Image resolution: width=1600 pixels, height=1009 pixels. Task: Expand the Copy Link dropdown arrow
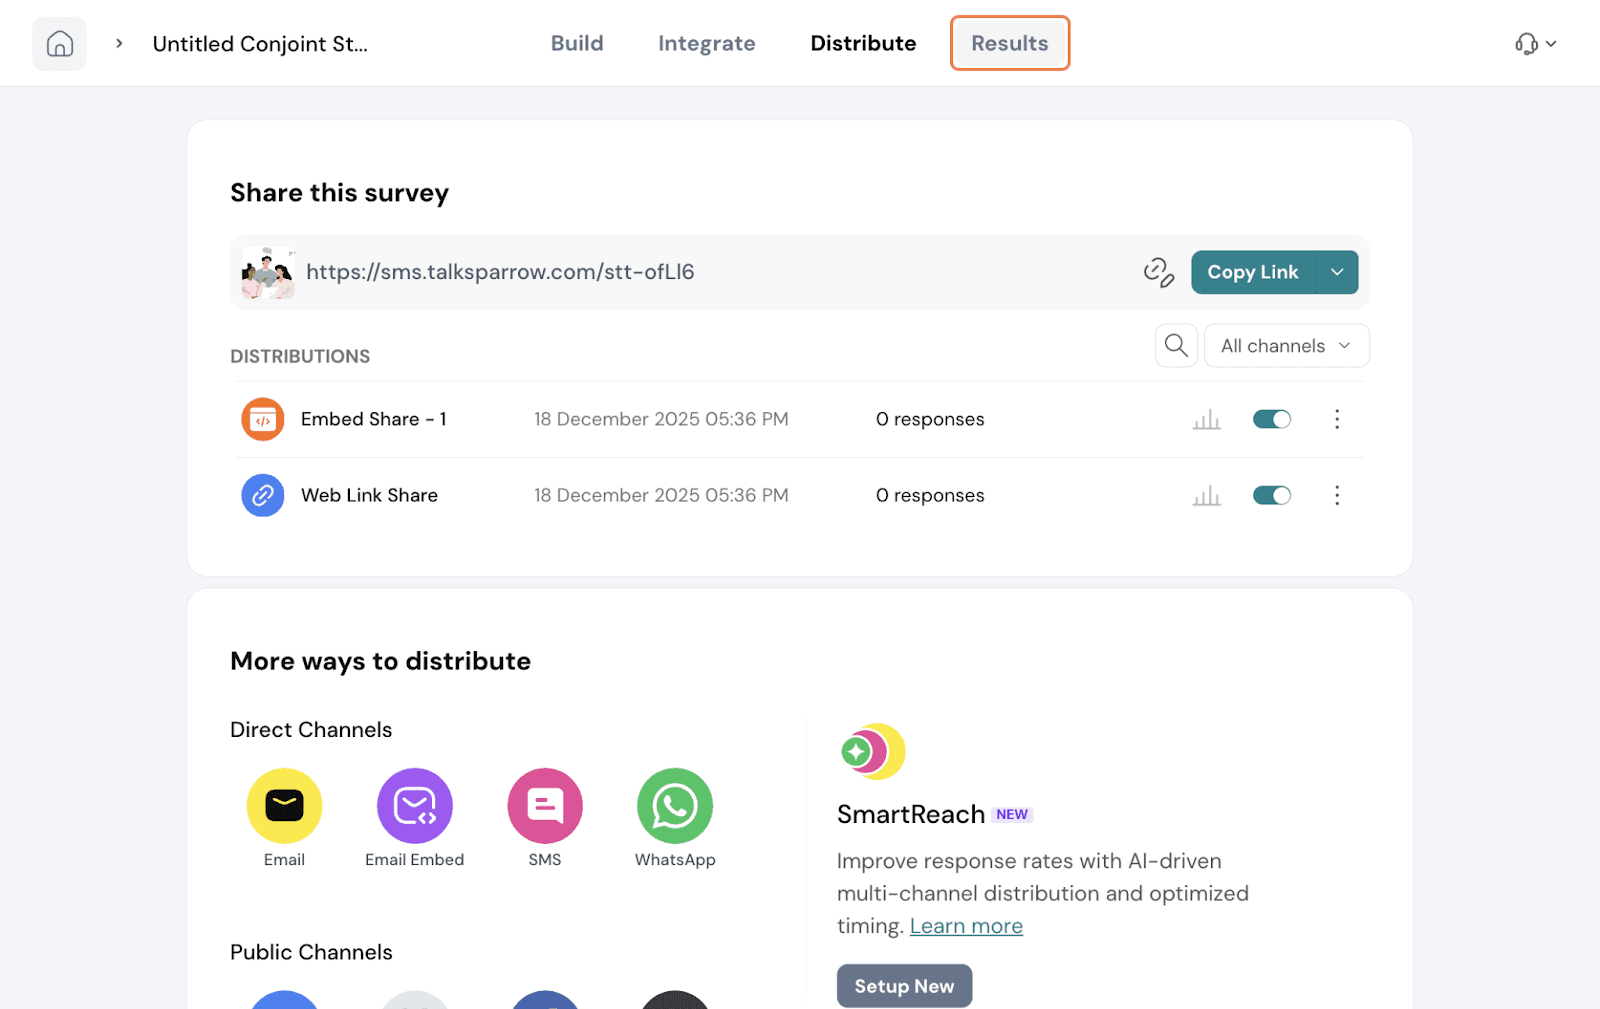[1337, 272]
